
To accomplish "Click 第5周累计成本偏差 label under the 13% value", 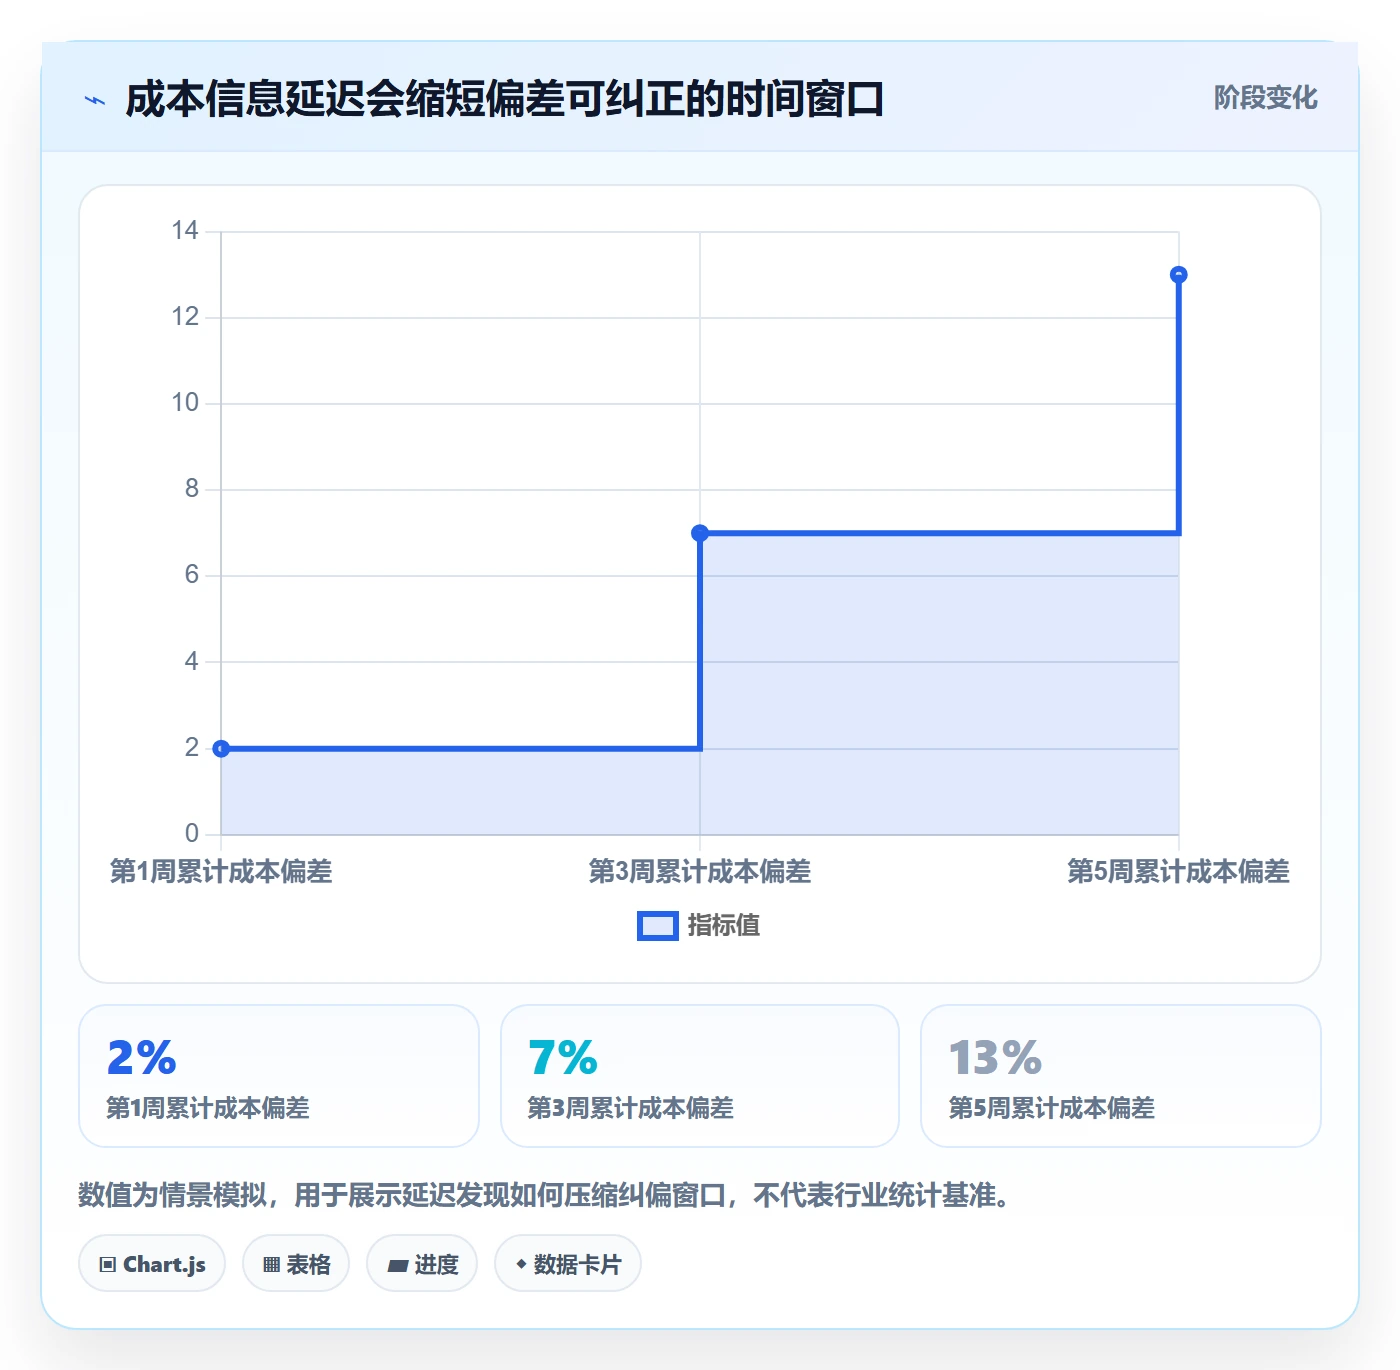I will click(1052, 1108).
